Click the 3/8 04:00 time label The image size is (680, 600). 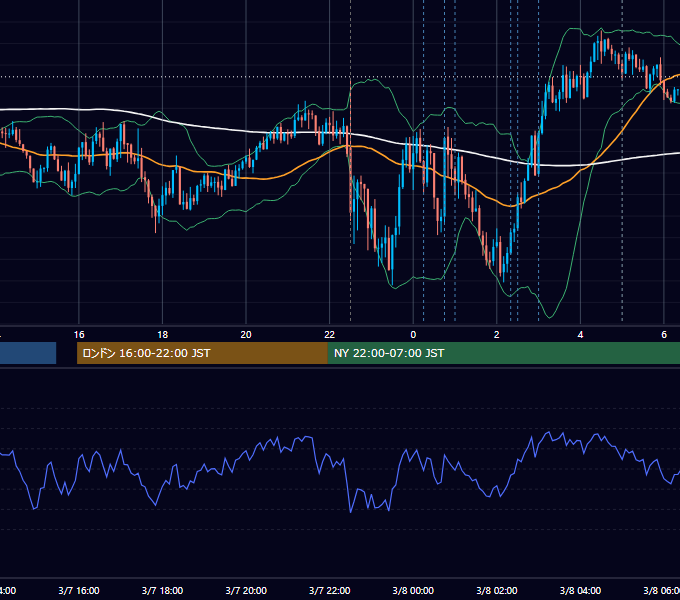pos(580,590)
